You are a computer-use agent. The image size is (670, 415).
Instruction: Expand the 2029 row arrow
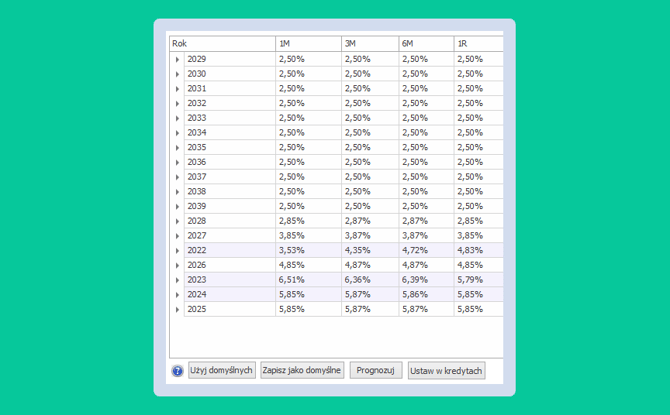point(177,59)
